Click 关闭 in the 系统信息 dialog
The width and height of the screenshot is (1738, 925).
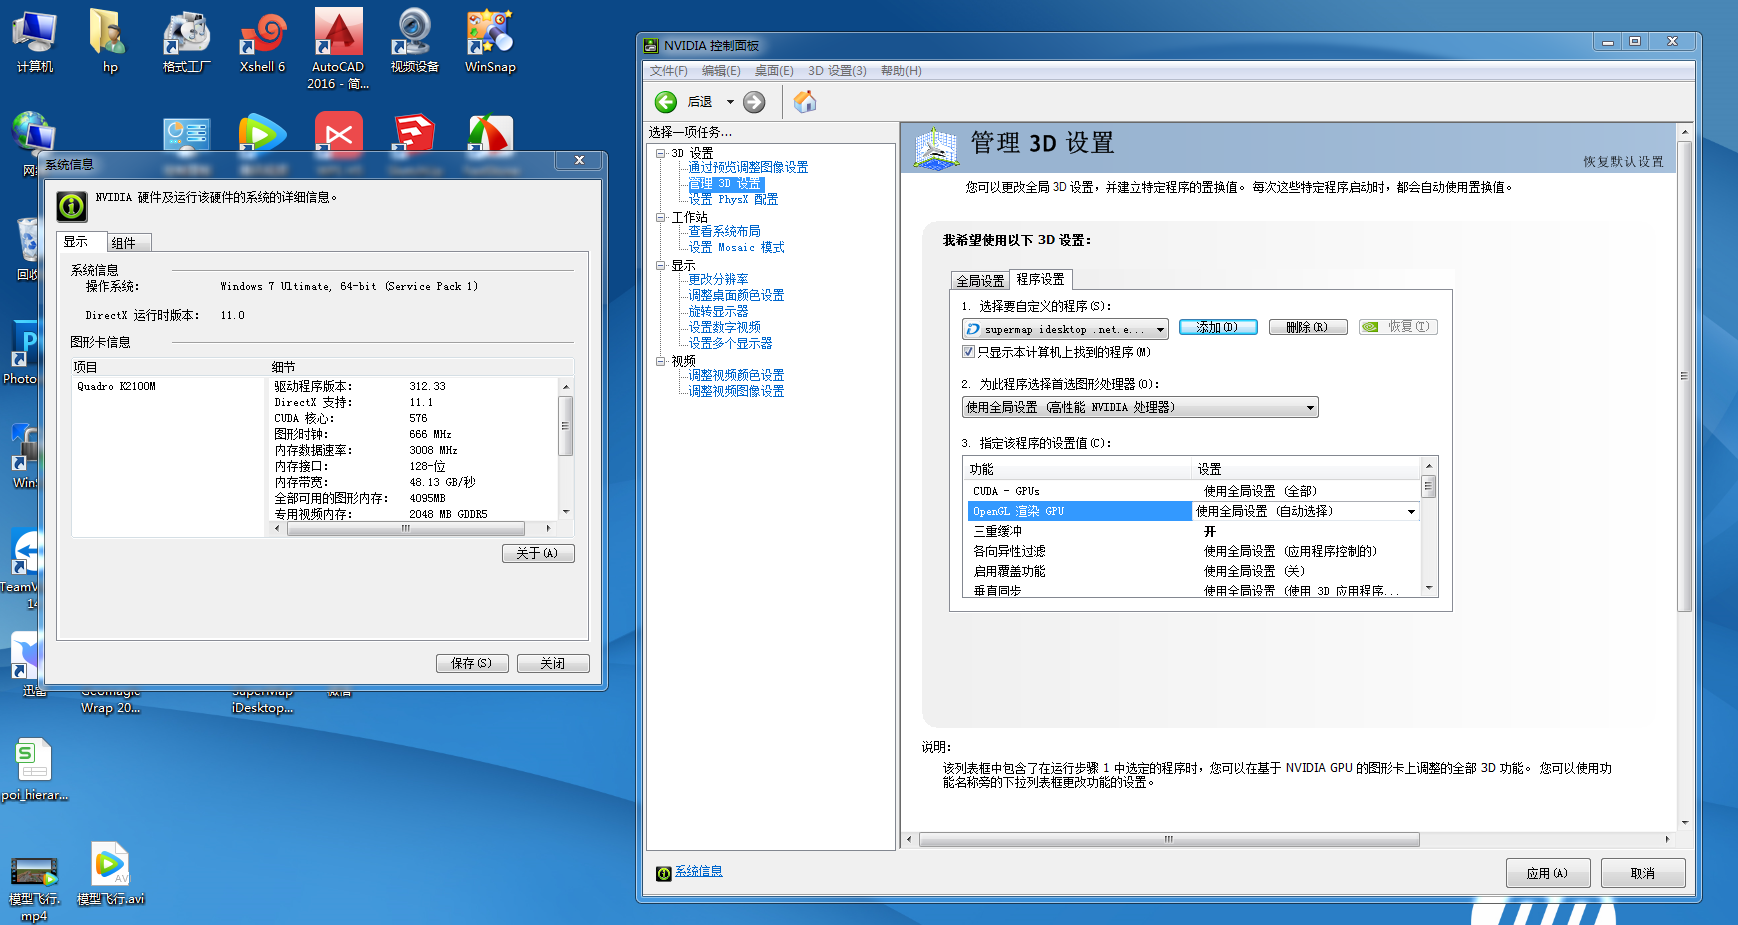(553, 663)
